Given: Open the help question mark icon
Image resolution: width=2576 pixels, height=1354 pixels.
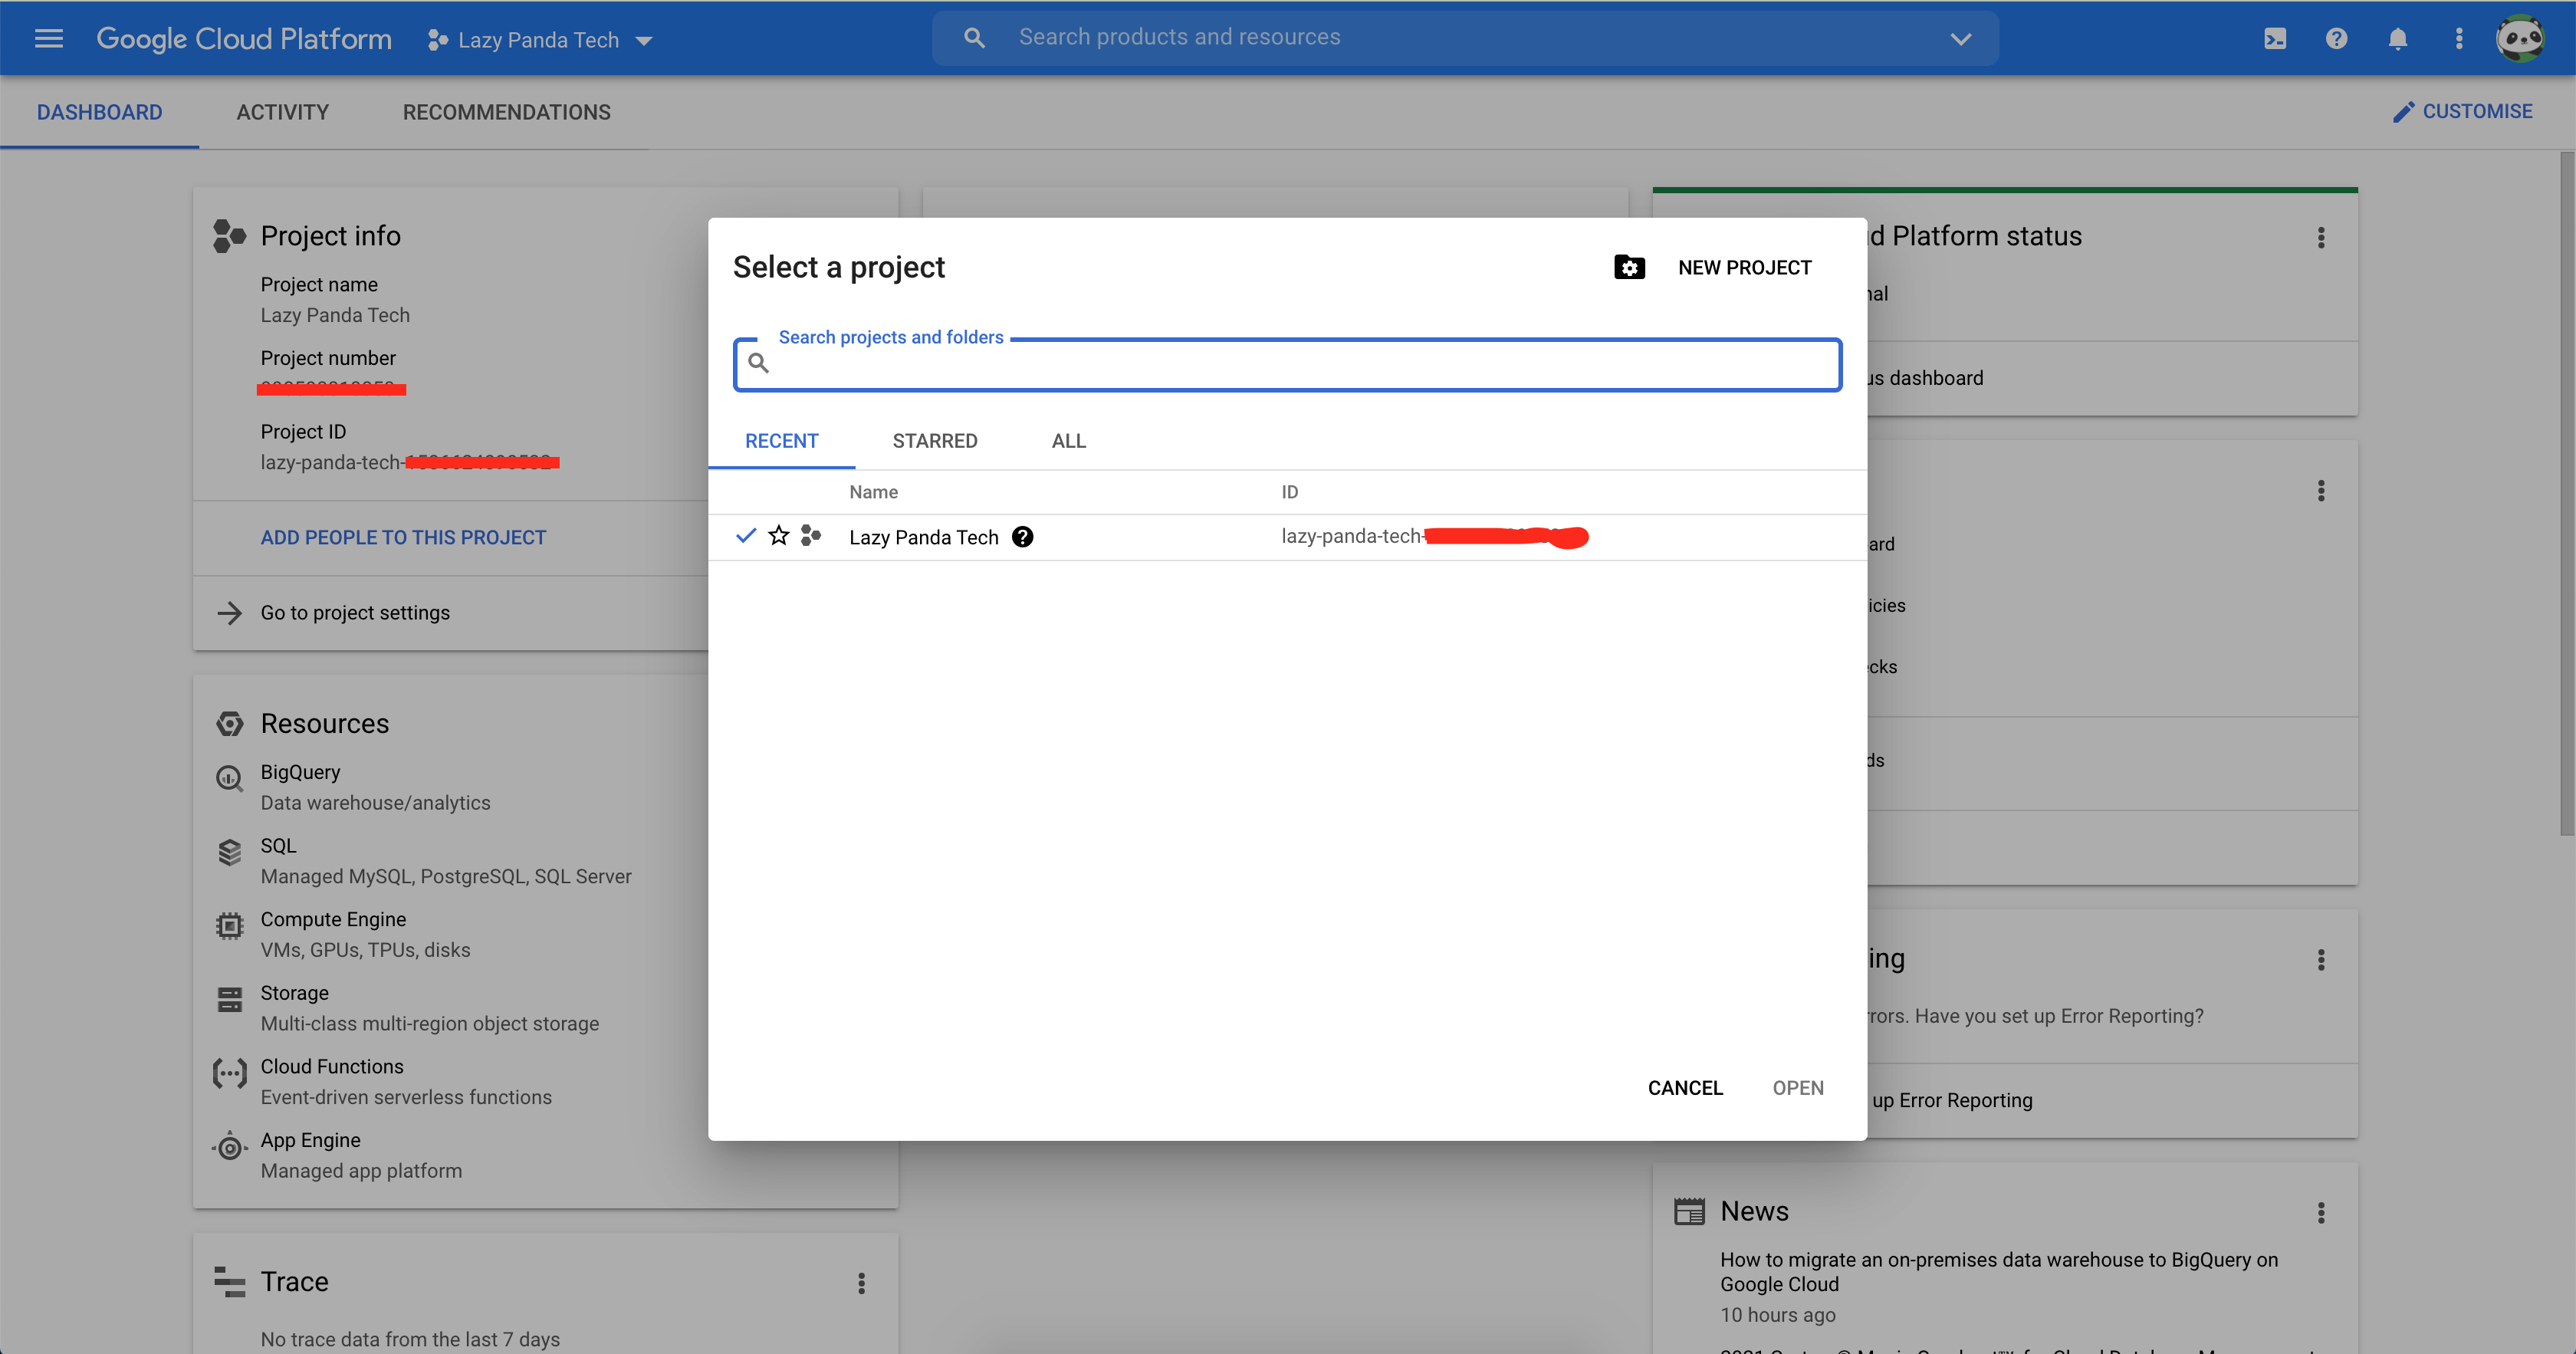Looking at the screenshot, I should tap(2336, 39).
